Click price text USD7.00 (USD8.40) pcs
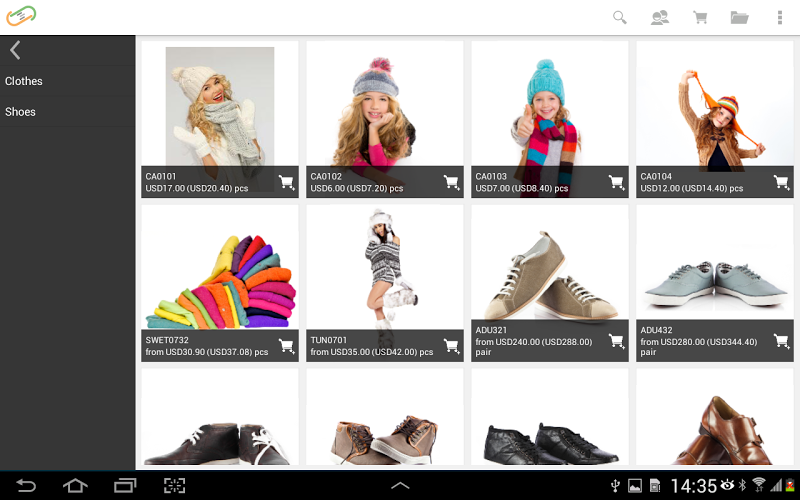800x500 pixels. pyautogui.click(x=521, y=188)
